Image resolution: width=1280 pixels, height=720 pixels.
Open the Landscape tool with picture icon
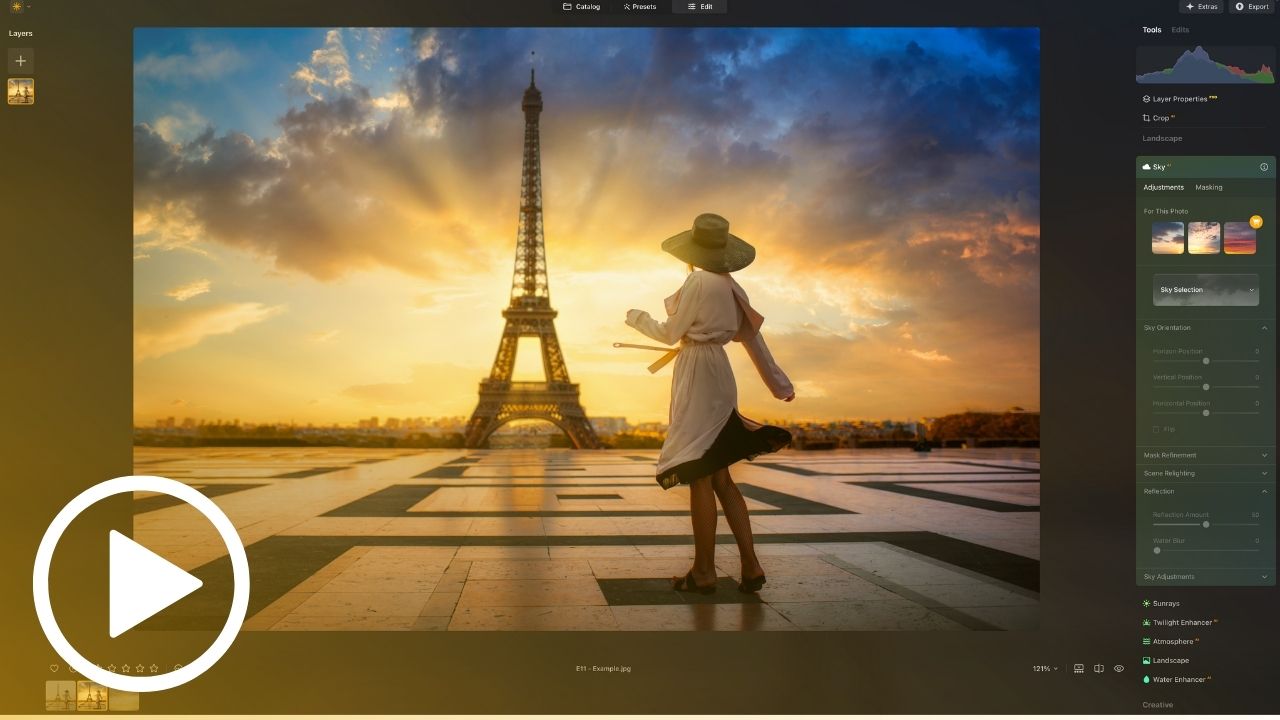pyautogui.click(x=1166, y=661)
